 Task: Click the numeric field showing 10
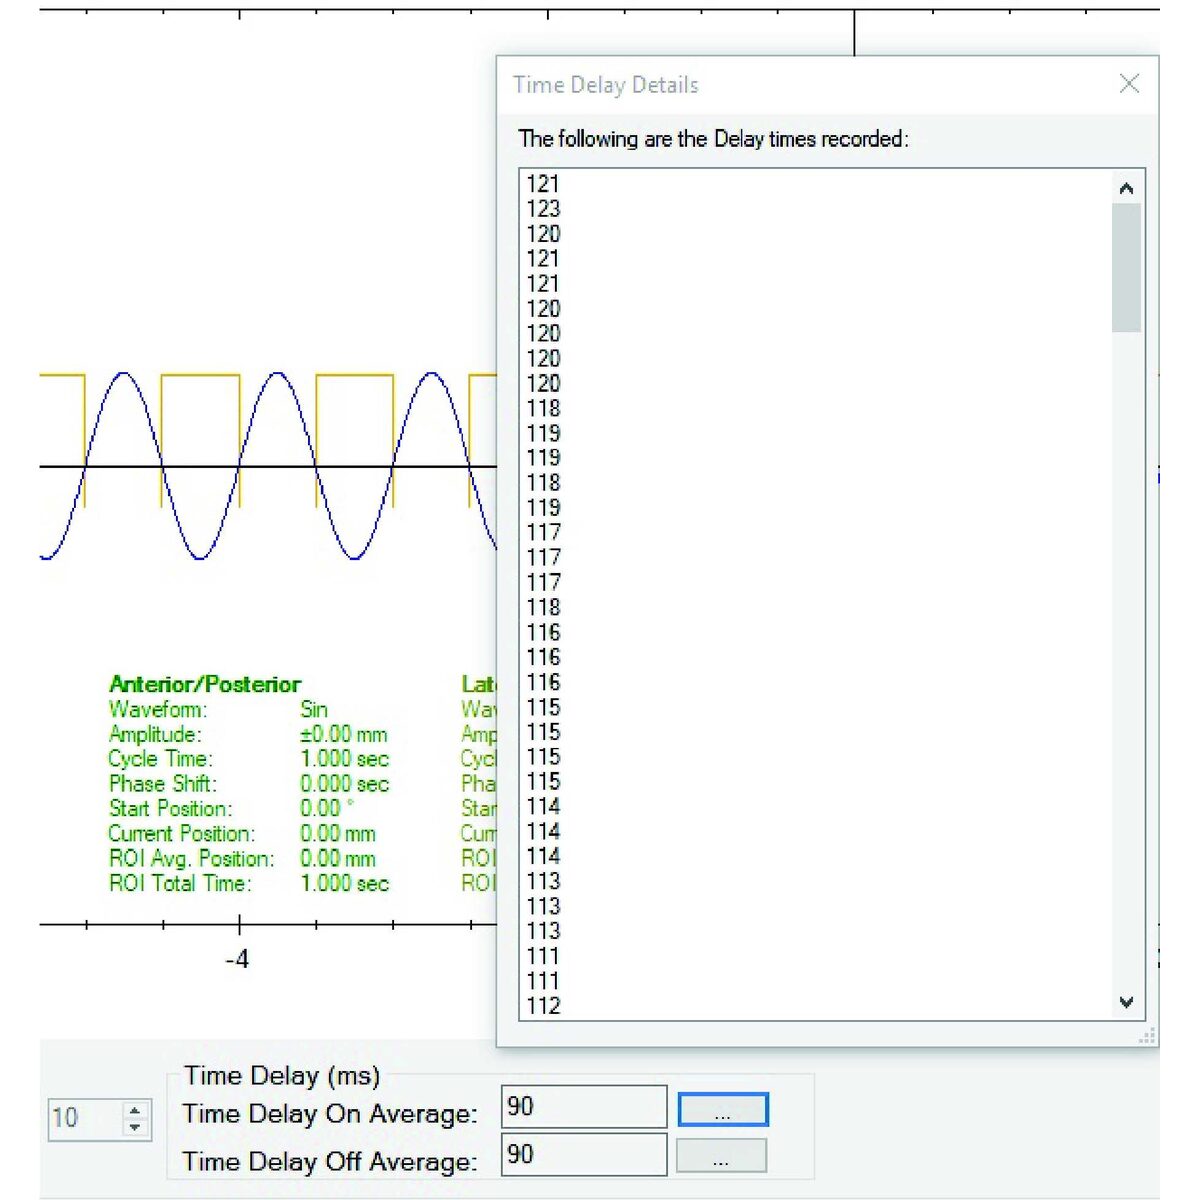click(86, 1117)
